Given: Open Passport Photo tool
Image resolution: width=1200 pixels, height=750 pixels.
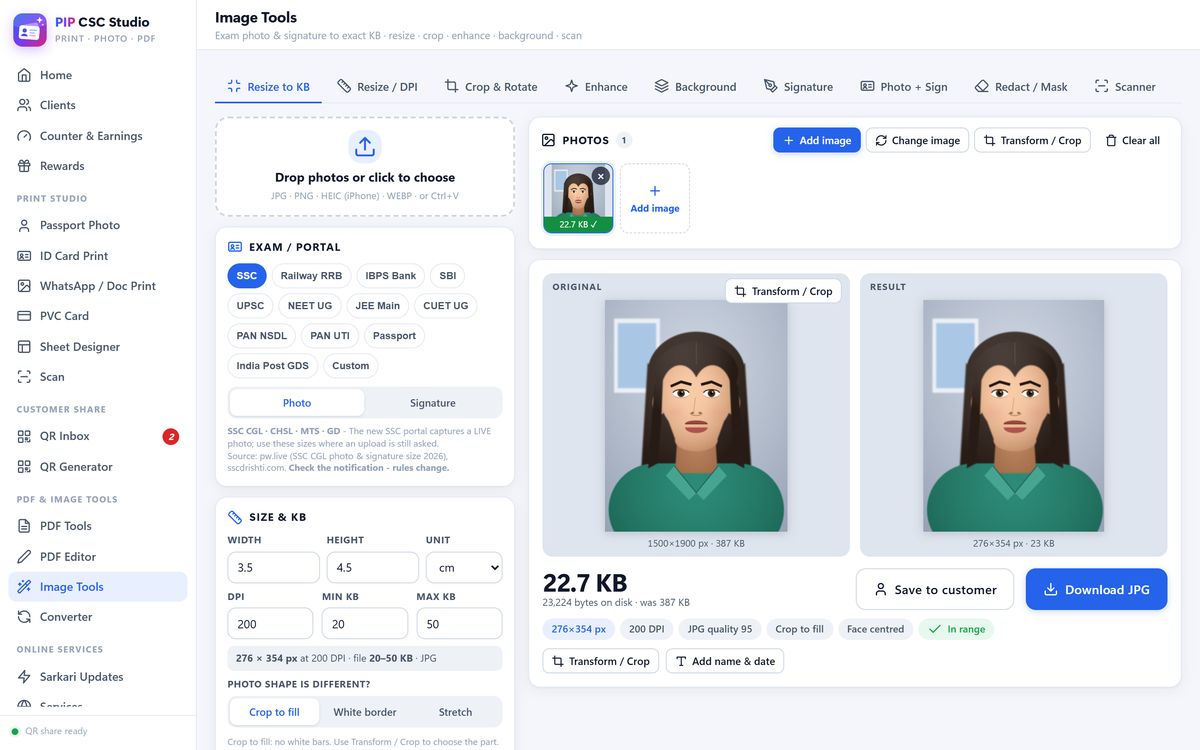Looking at the screenshot, I should (98, 225).
